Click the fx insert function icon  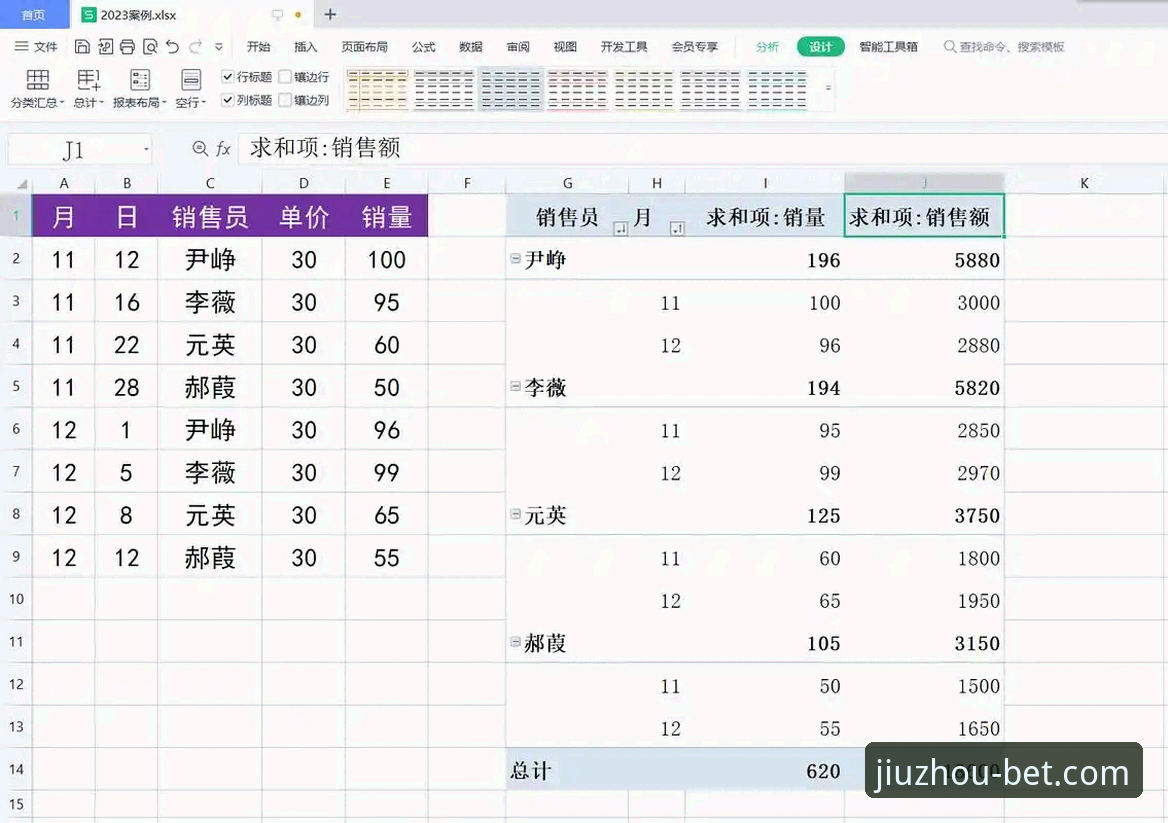pyautogui.click(x=223, y=149)
